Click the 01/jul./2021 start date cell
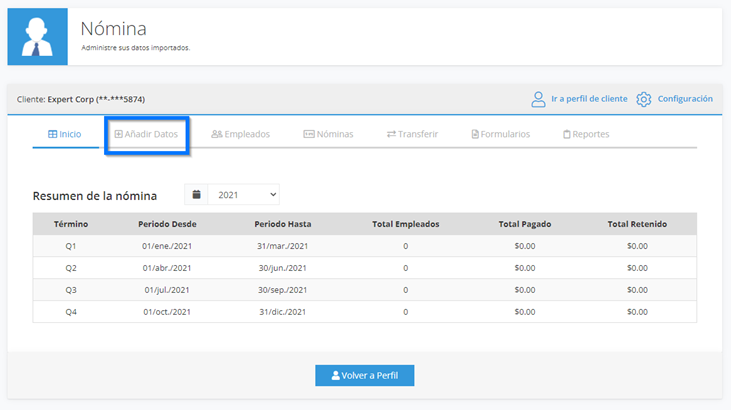This screenshot has height=410, width=731. (167, 290)
